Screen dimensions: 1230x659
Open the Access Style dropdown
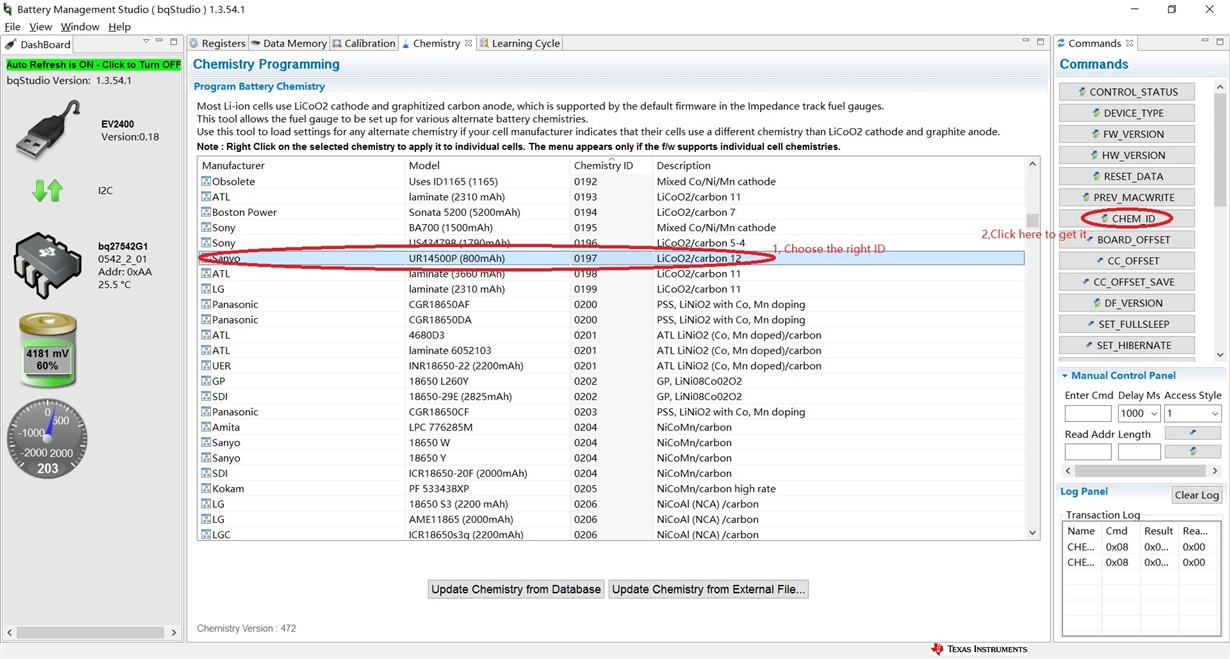(x=1215, y=413)
